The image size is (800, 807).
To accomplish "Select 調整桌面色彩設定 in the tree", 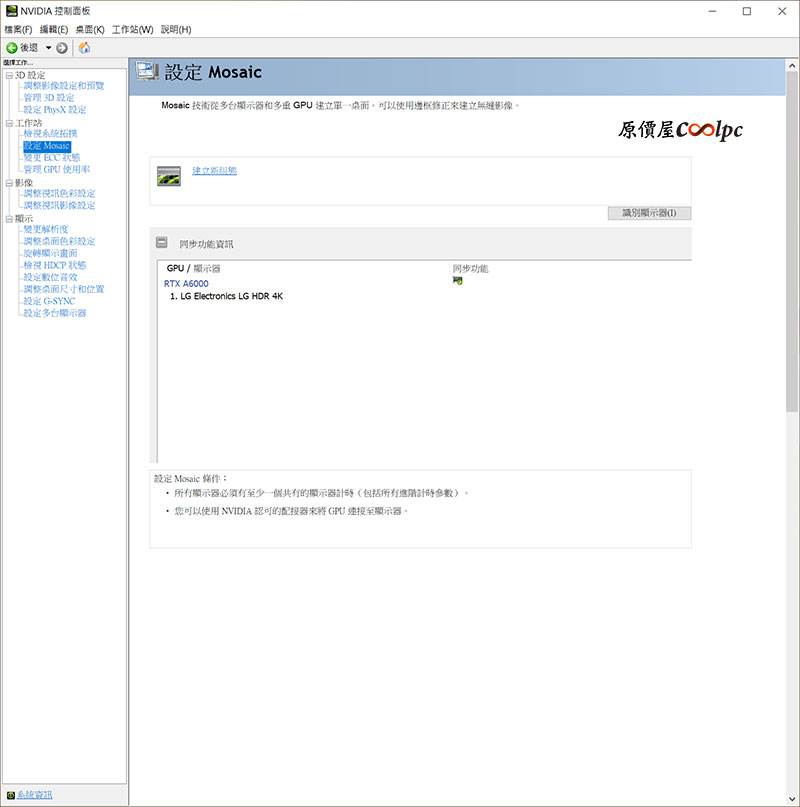I will pos(59,241).
